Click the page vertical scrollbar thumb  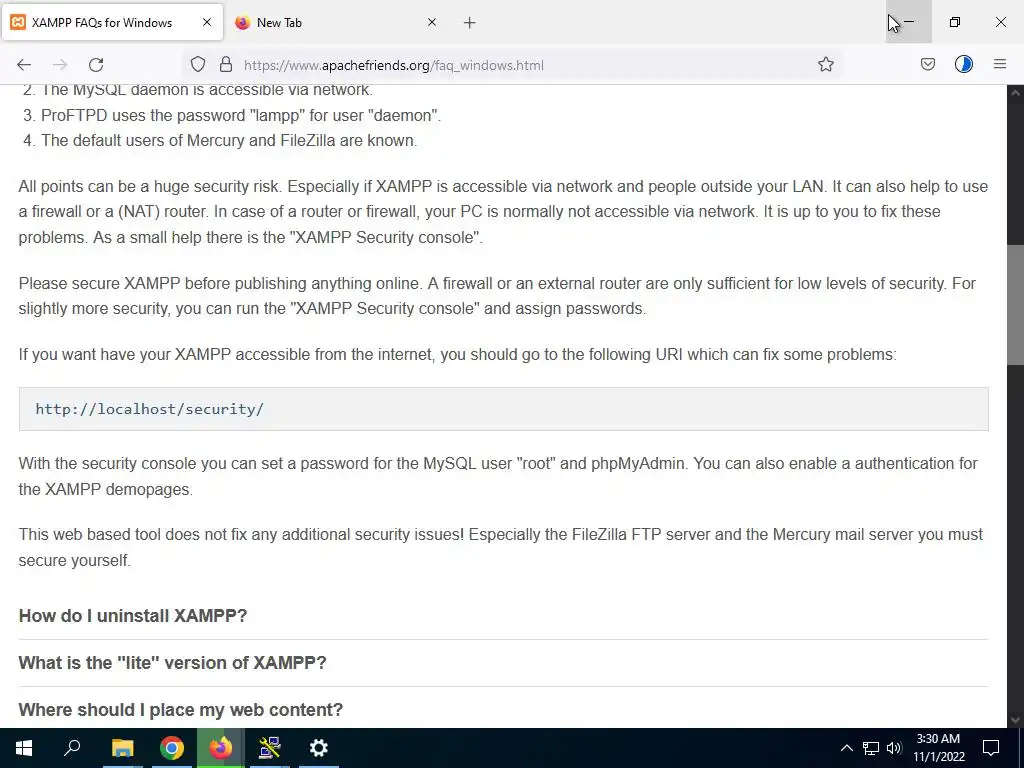tap(1015, 305)
